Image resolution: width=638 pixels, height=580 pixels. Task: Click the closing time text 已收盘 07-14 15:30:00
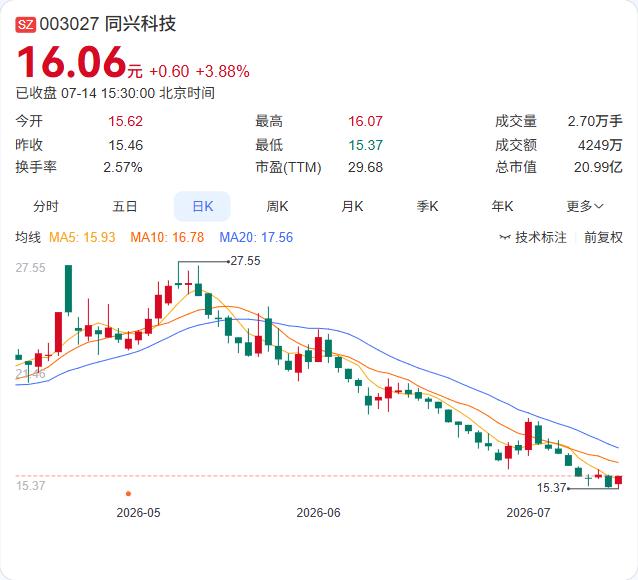(85, 93)
